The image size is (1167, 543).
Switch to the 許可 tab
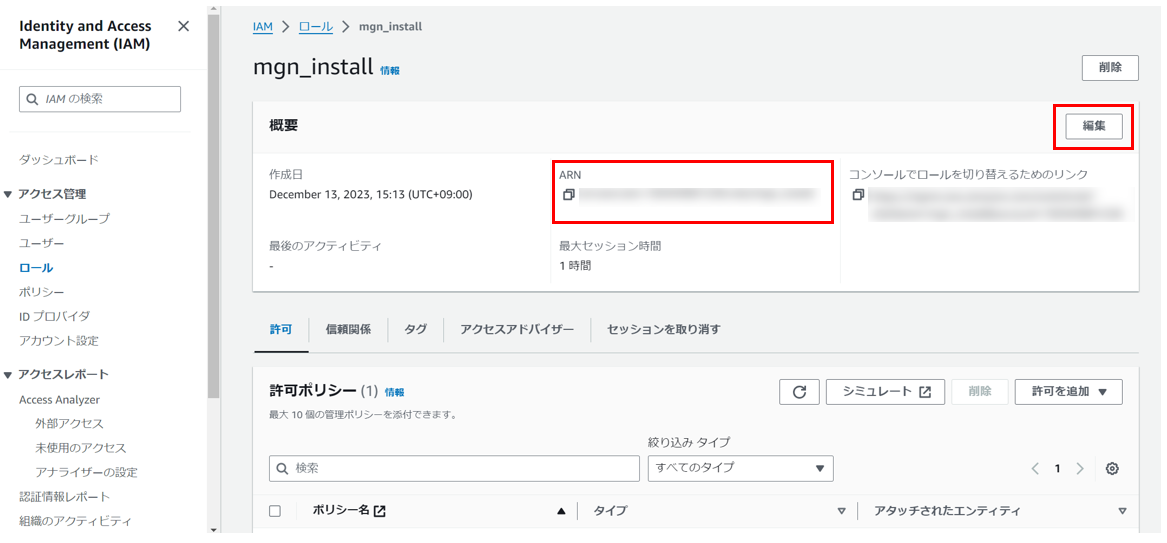pyautogui.click(x=281, y=330)
